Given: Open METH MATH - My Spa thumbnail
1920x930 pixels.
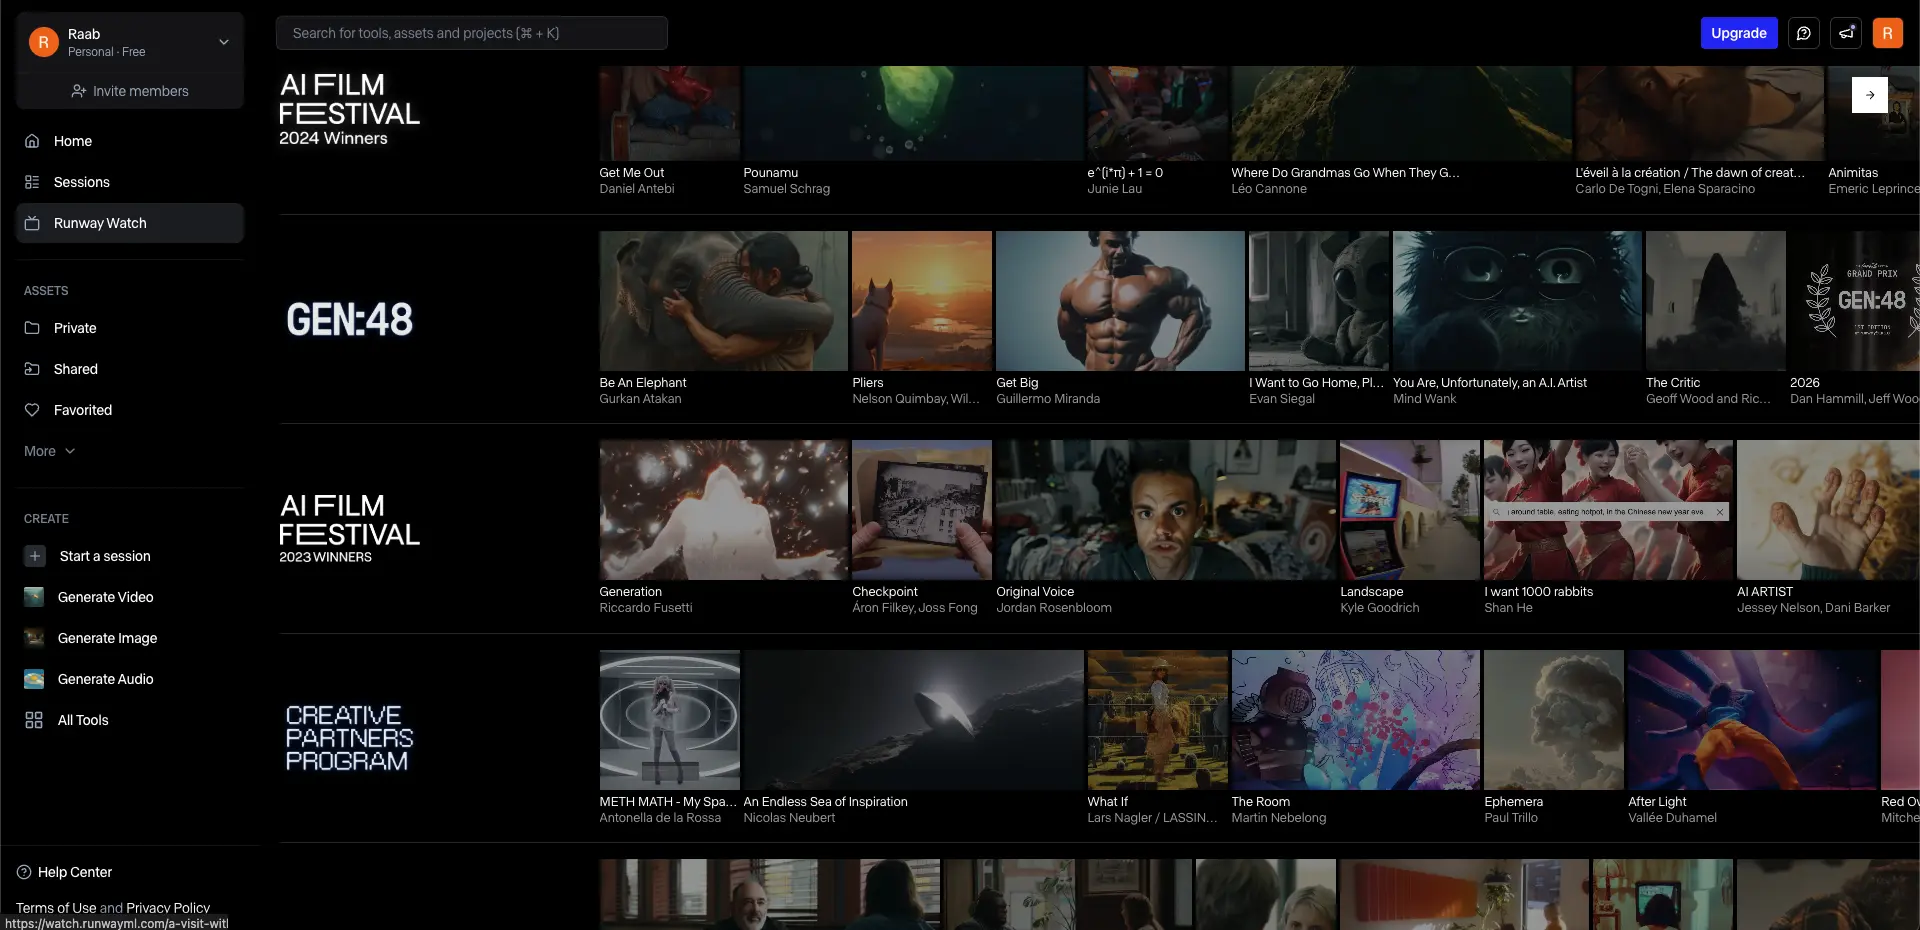Looking at the screenshot, I should click(670, 720).
